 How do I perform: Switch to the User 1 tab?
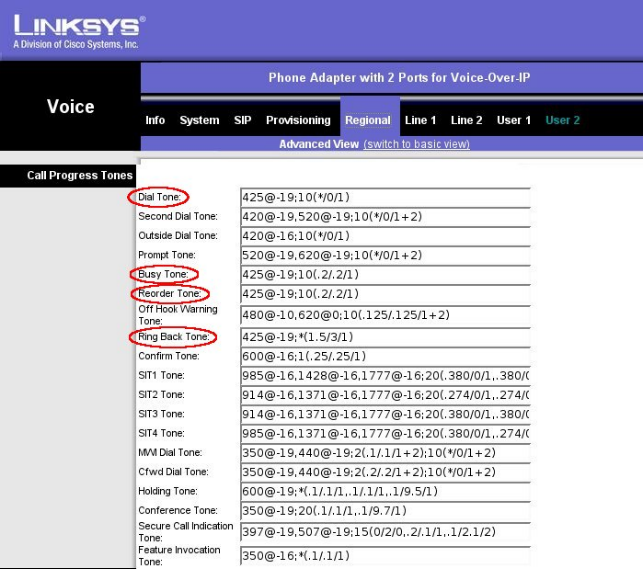point(514,120)
